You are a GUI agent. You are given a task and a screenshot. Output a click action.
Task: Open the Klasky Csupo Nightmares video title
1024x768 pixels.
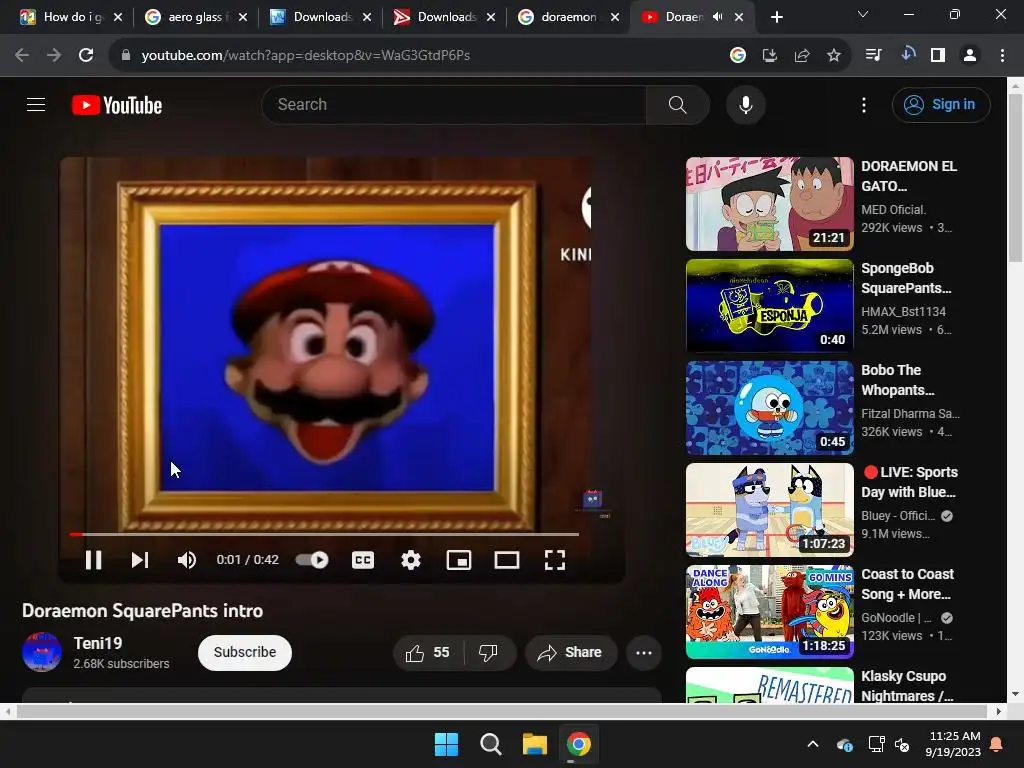click(x=908, y=686)
